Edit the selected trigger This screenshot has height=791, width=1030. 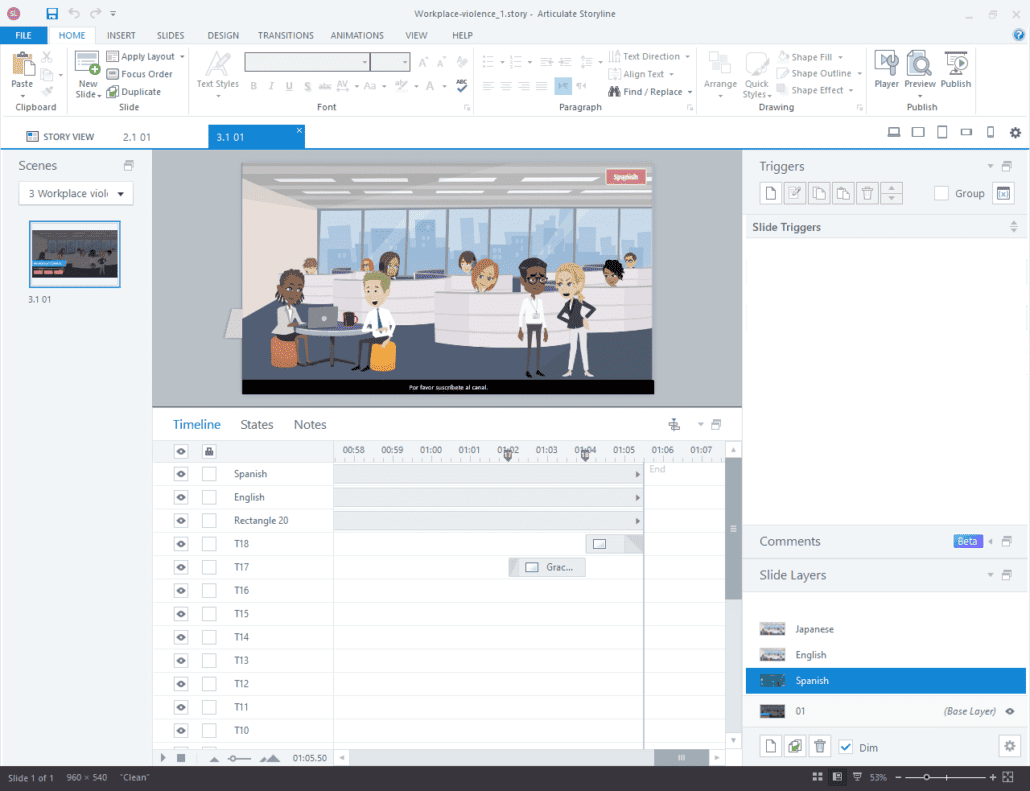tap(795, 193)
